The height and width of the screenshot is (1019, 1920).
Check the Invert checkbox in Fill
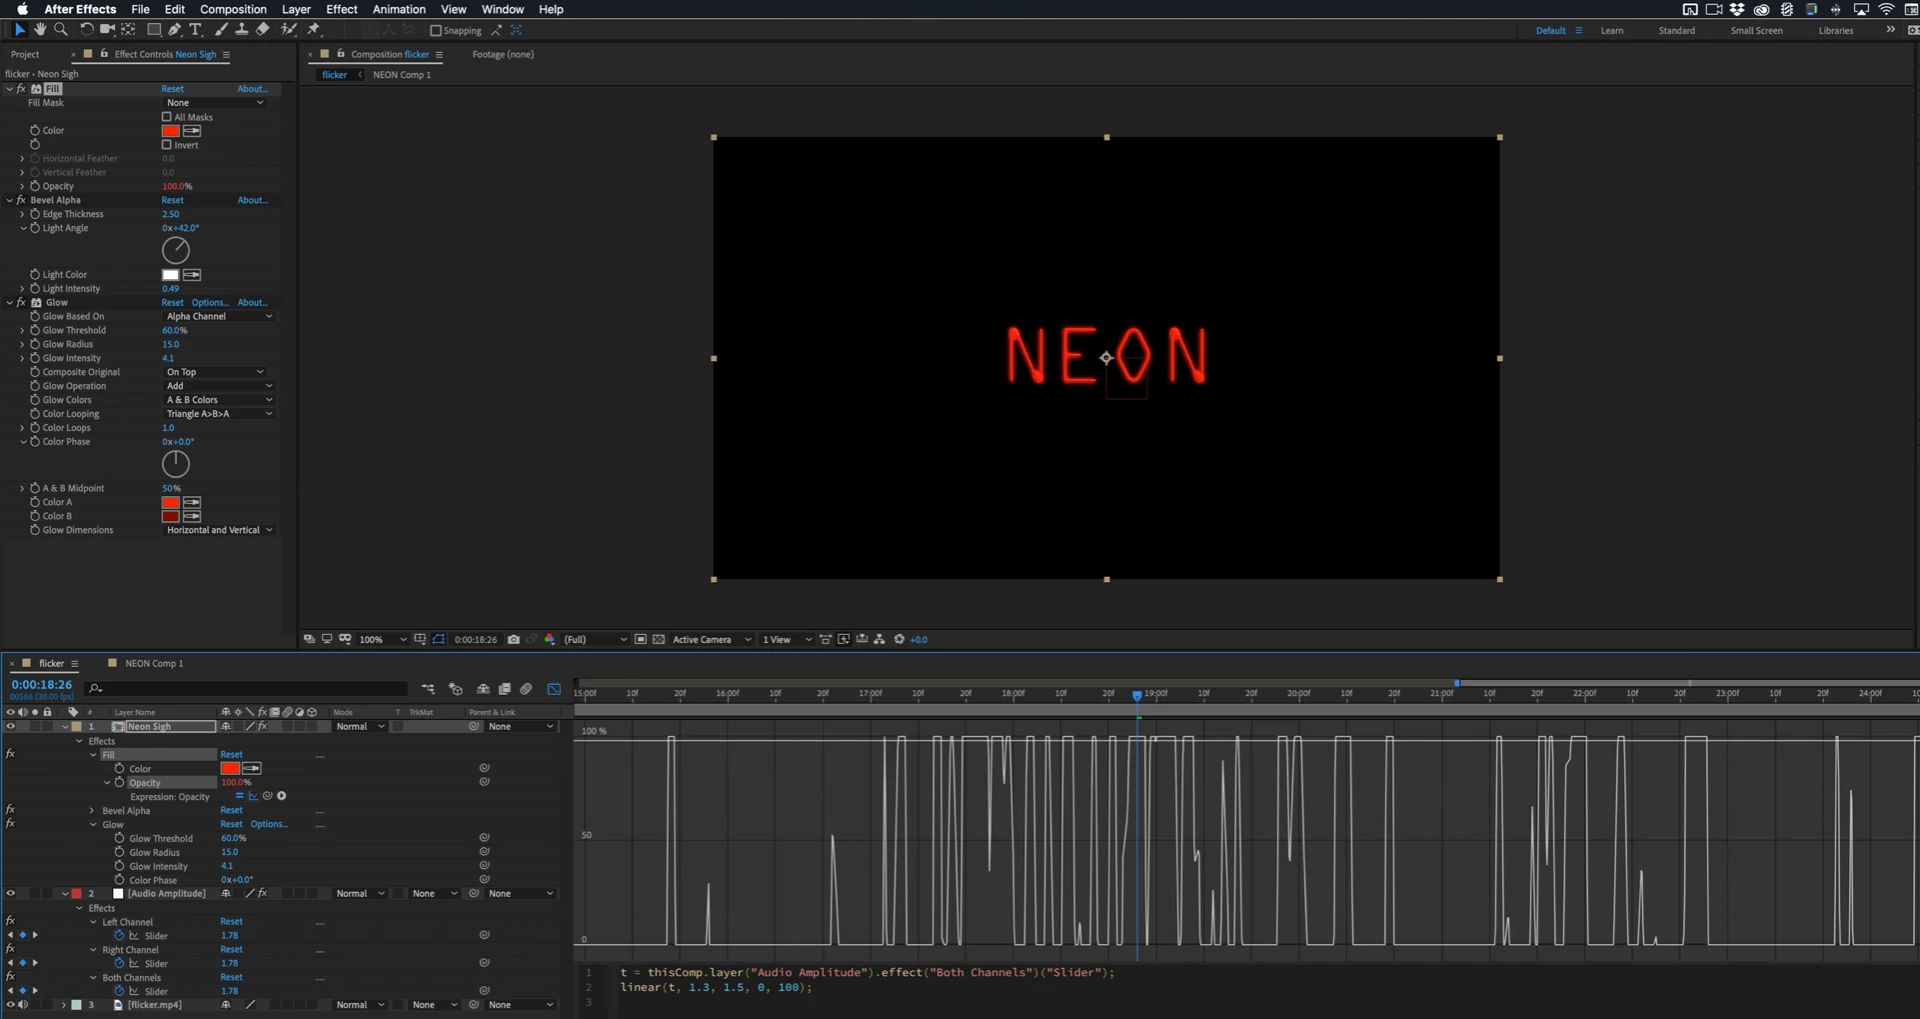(167, 145)
